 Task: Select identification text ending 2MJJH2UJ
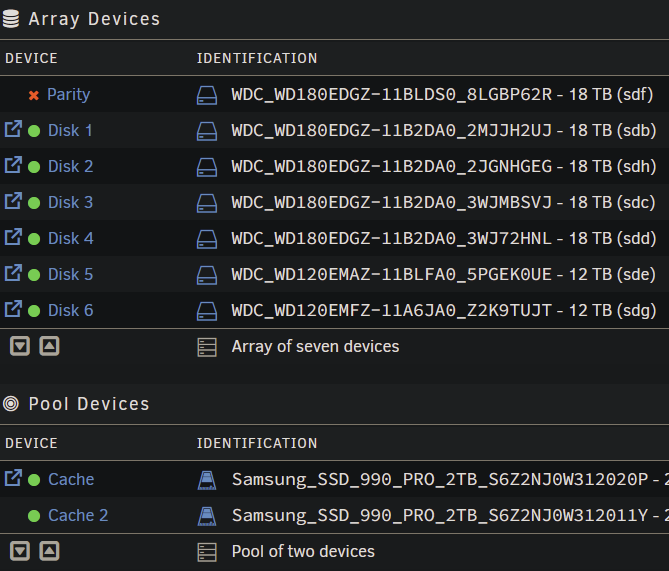[x=392, y=131]
